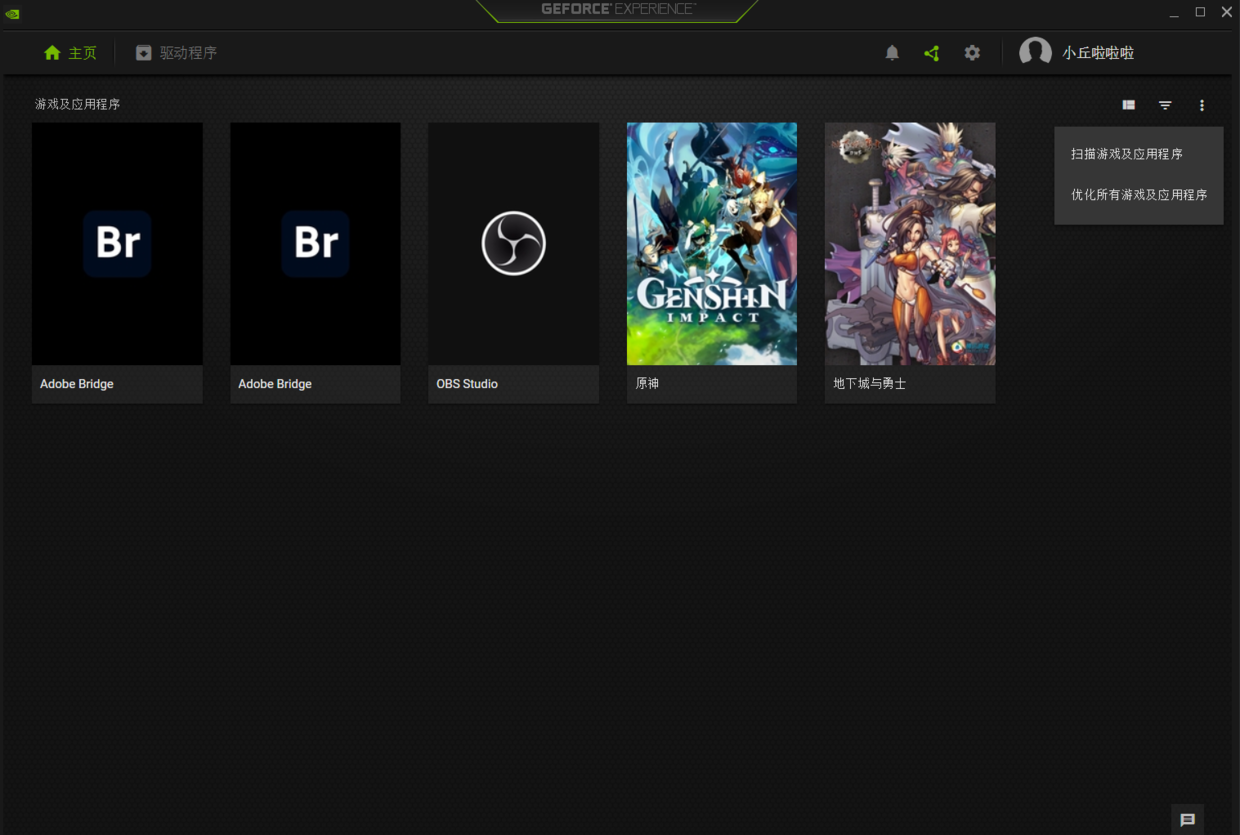Open the 地下城与勇士 game tile
The image size is (1240, 835).
[910, 244]
